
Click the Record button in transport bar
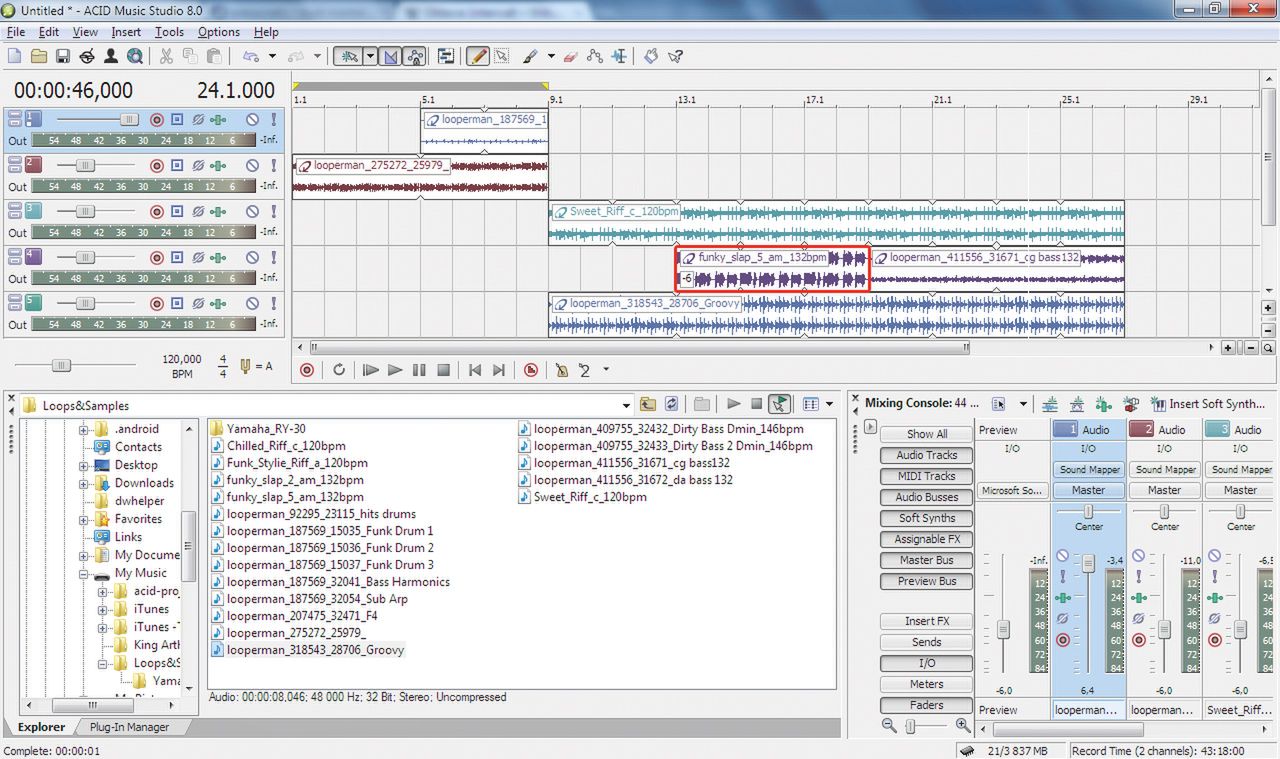point(307,370)
